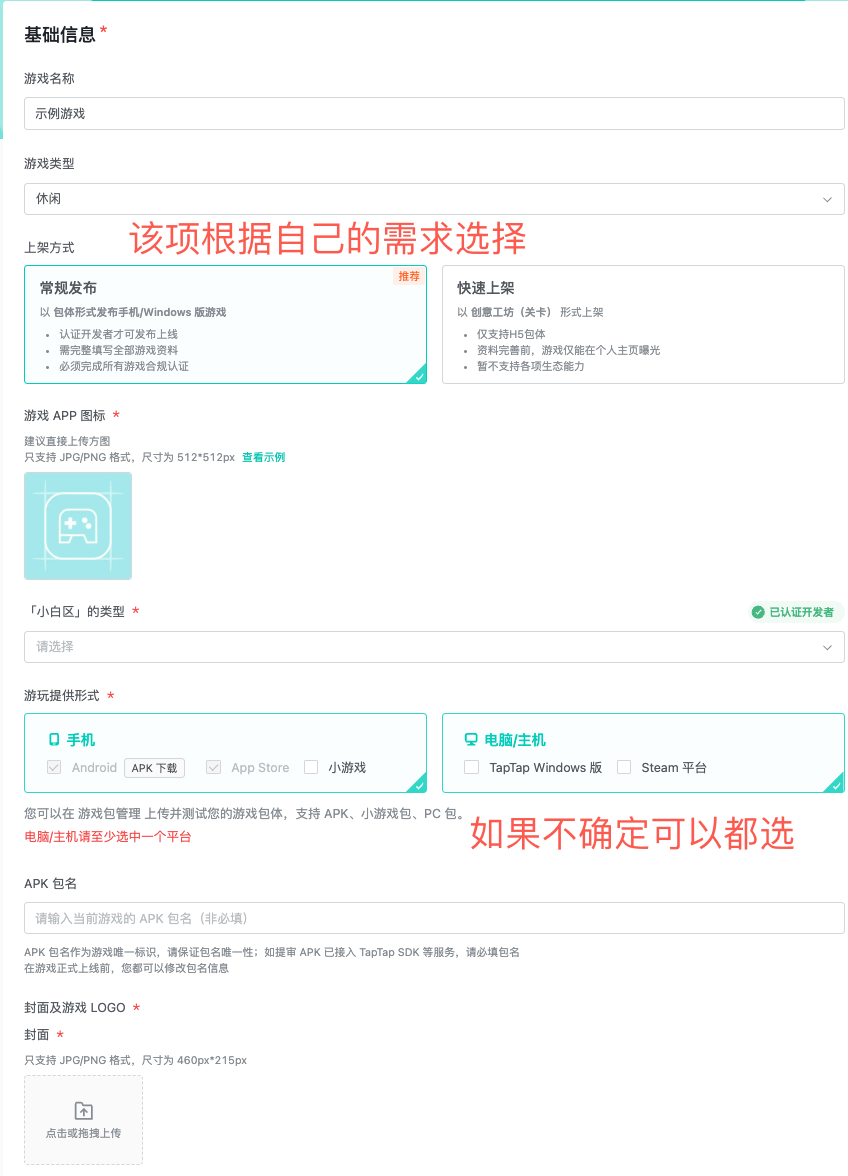848x1176 pixels.
Task: Click the 电脑/主机 platform card heading
Action: [515, 740]
